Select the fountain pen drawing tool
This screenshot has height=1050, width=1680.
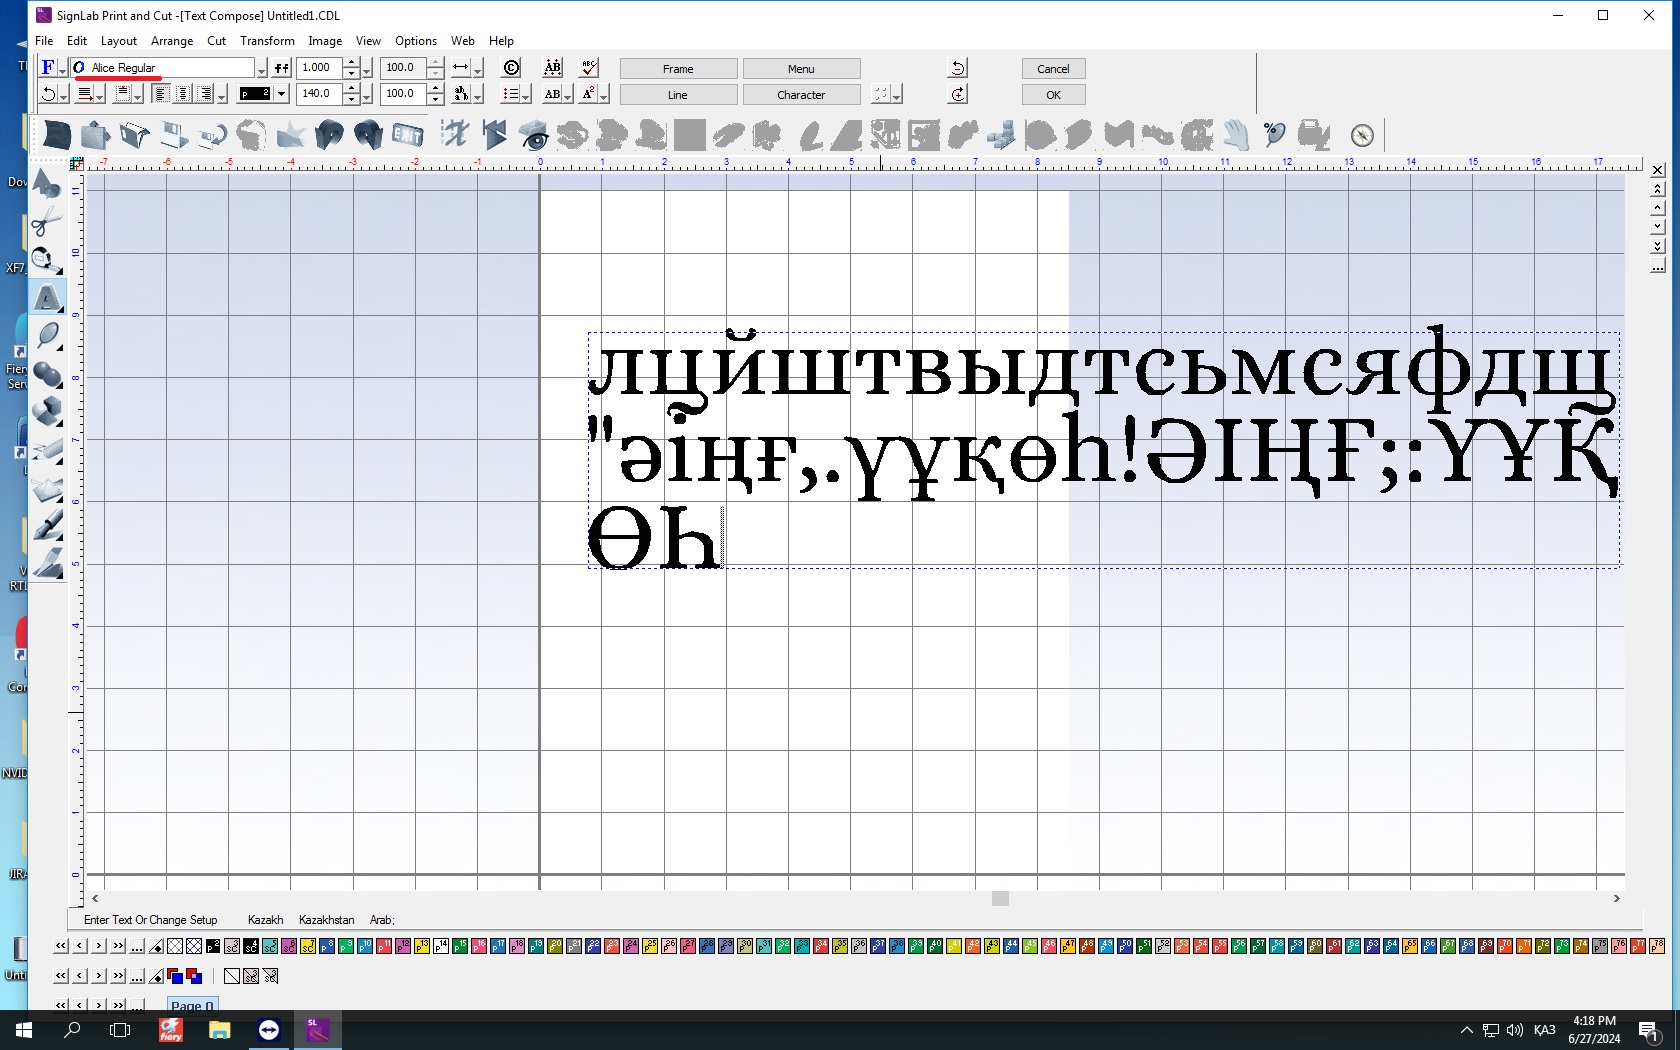(x=46, y=525)
